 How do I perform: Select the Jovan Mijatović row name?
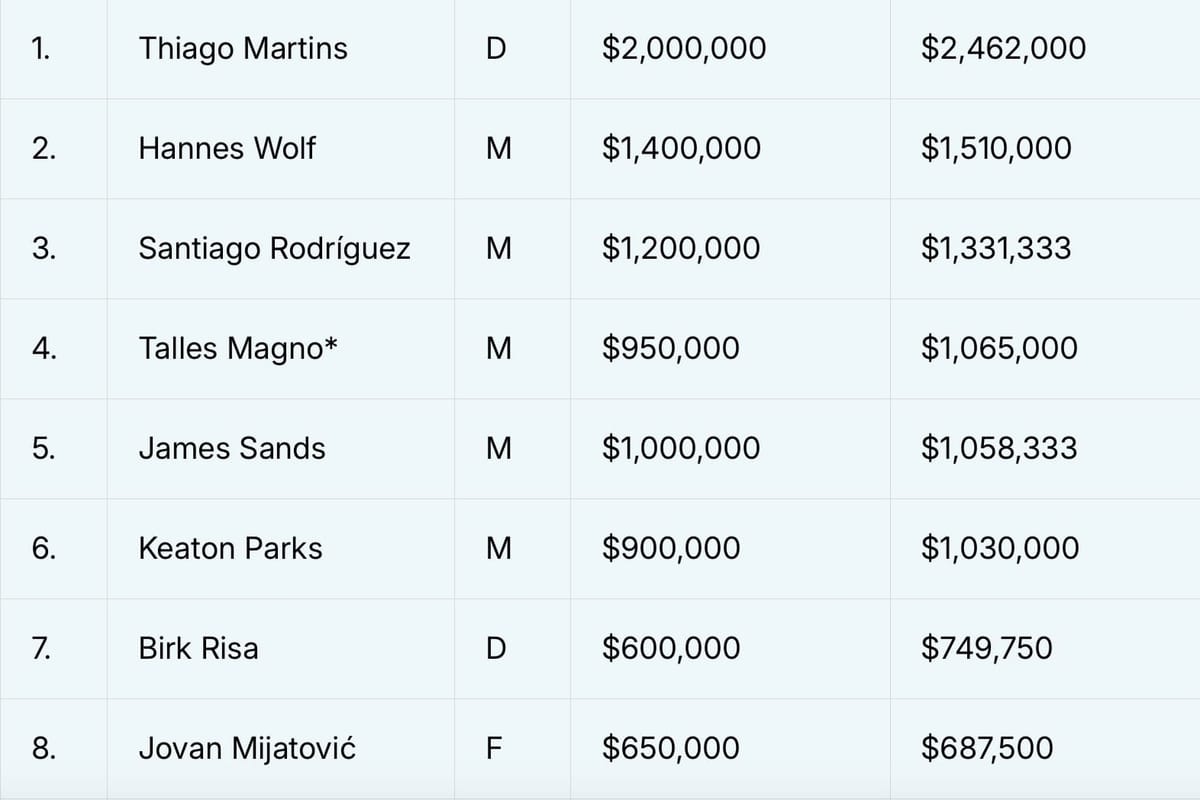point(247,748)
